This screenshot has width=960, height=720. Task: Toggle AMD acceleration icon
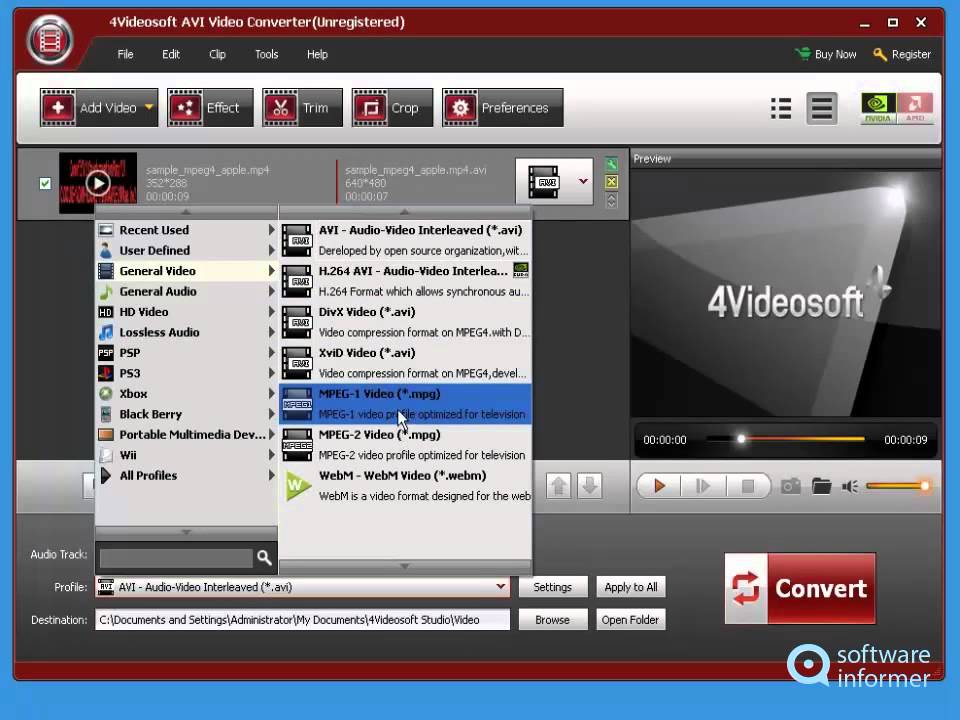915,108
